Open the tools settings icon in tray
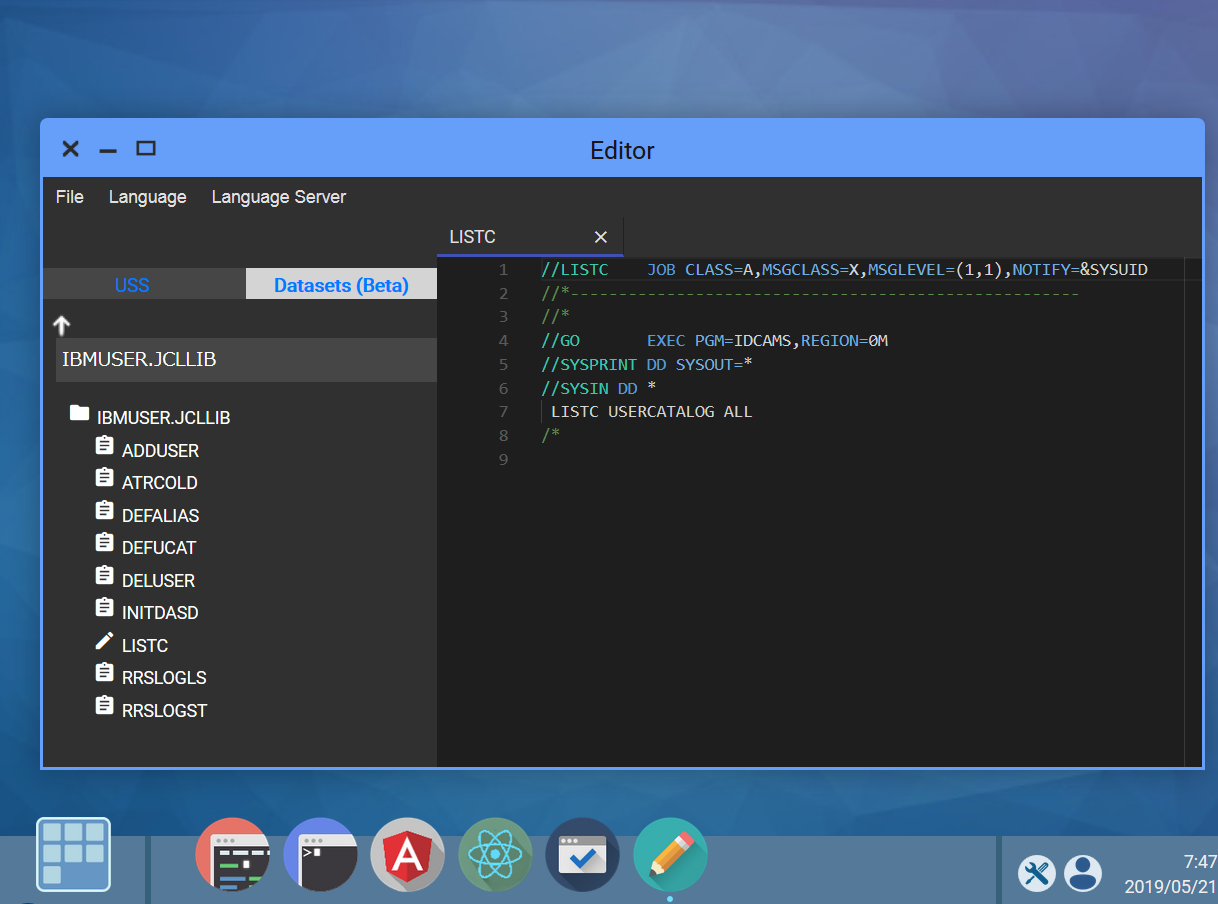This screenshot has width=1218, height=904. (1037, 873)
